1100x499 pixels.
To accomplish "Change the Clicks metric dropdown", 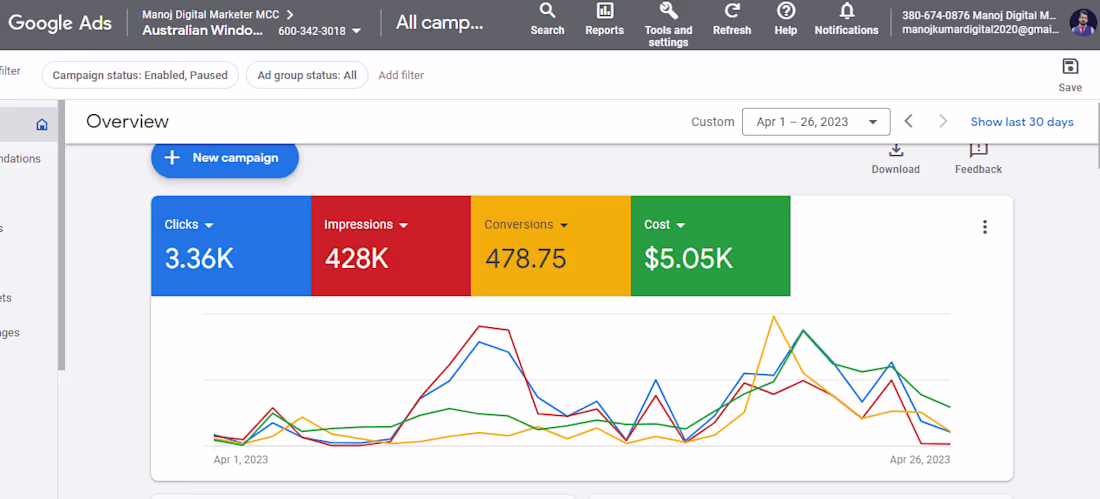I will click(x=189, y=225).
